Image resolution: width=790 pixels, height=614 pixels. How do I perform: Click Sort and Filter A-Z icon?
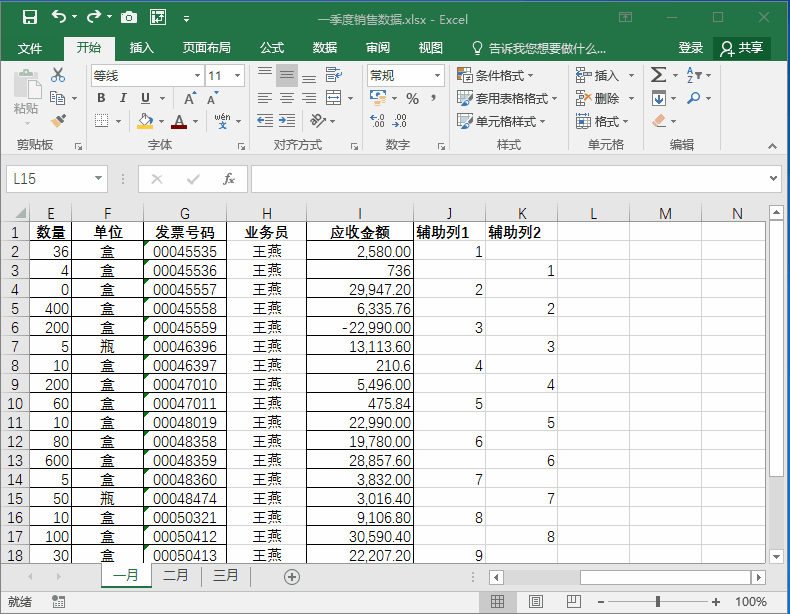pos(694,75)
